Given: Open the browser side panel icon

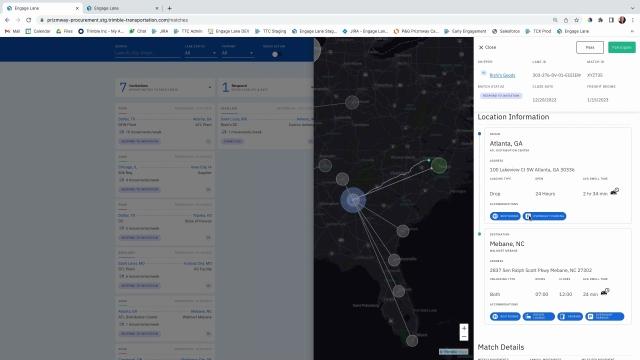Looking at the screenshot, I should coord(611,20).
